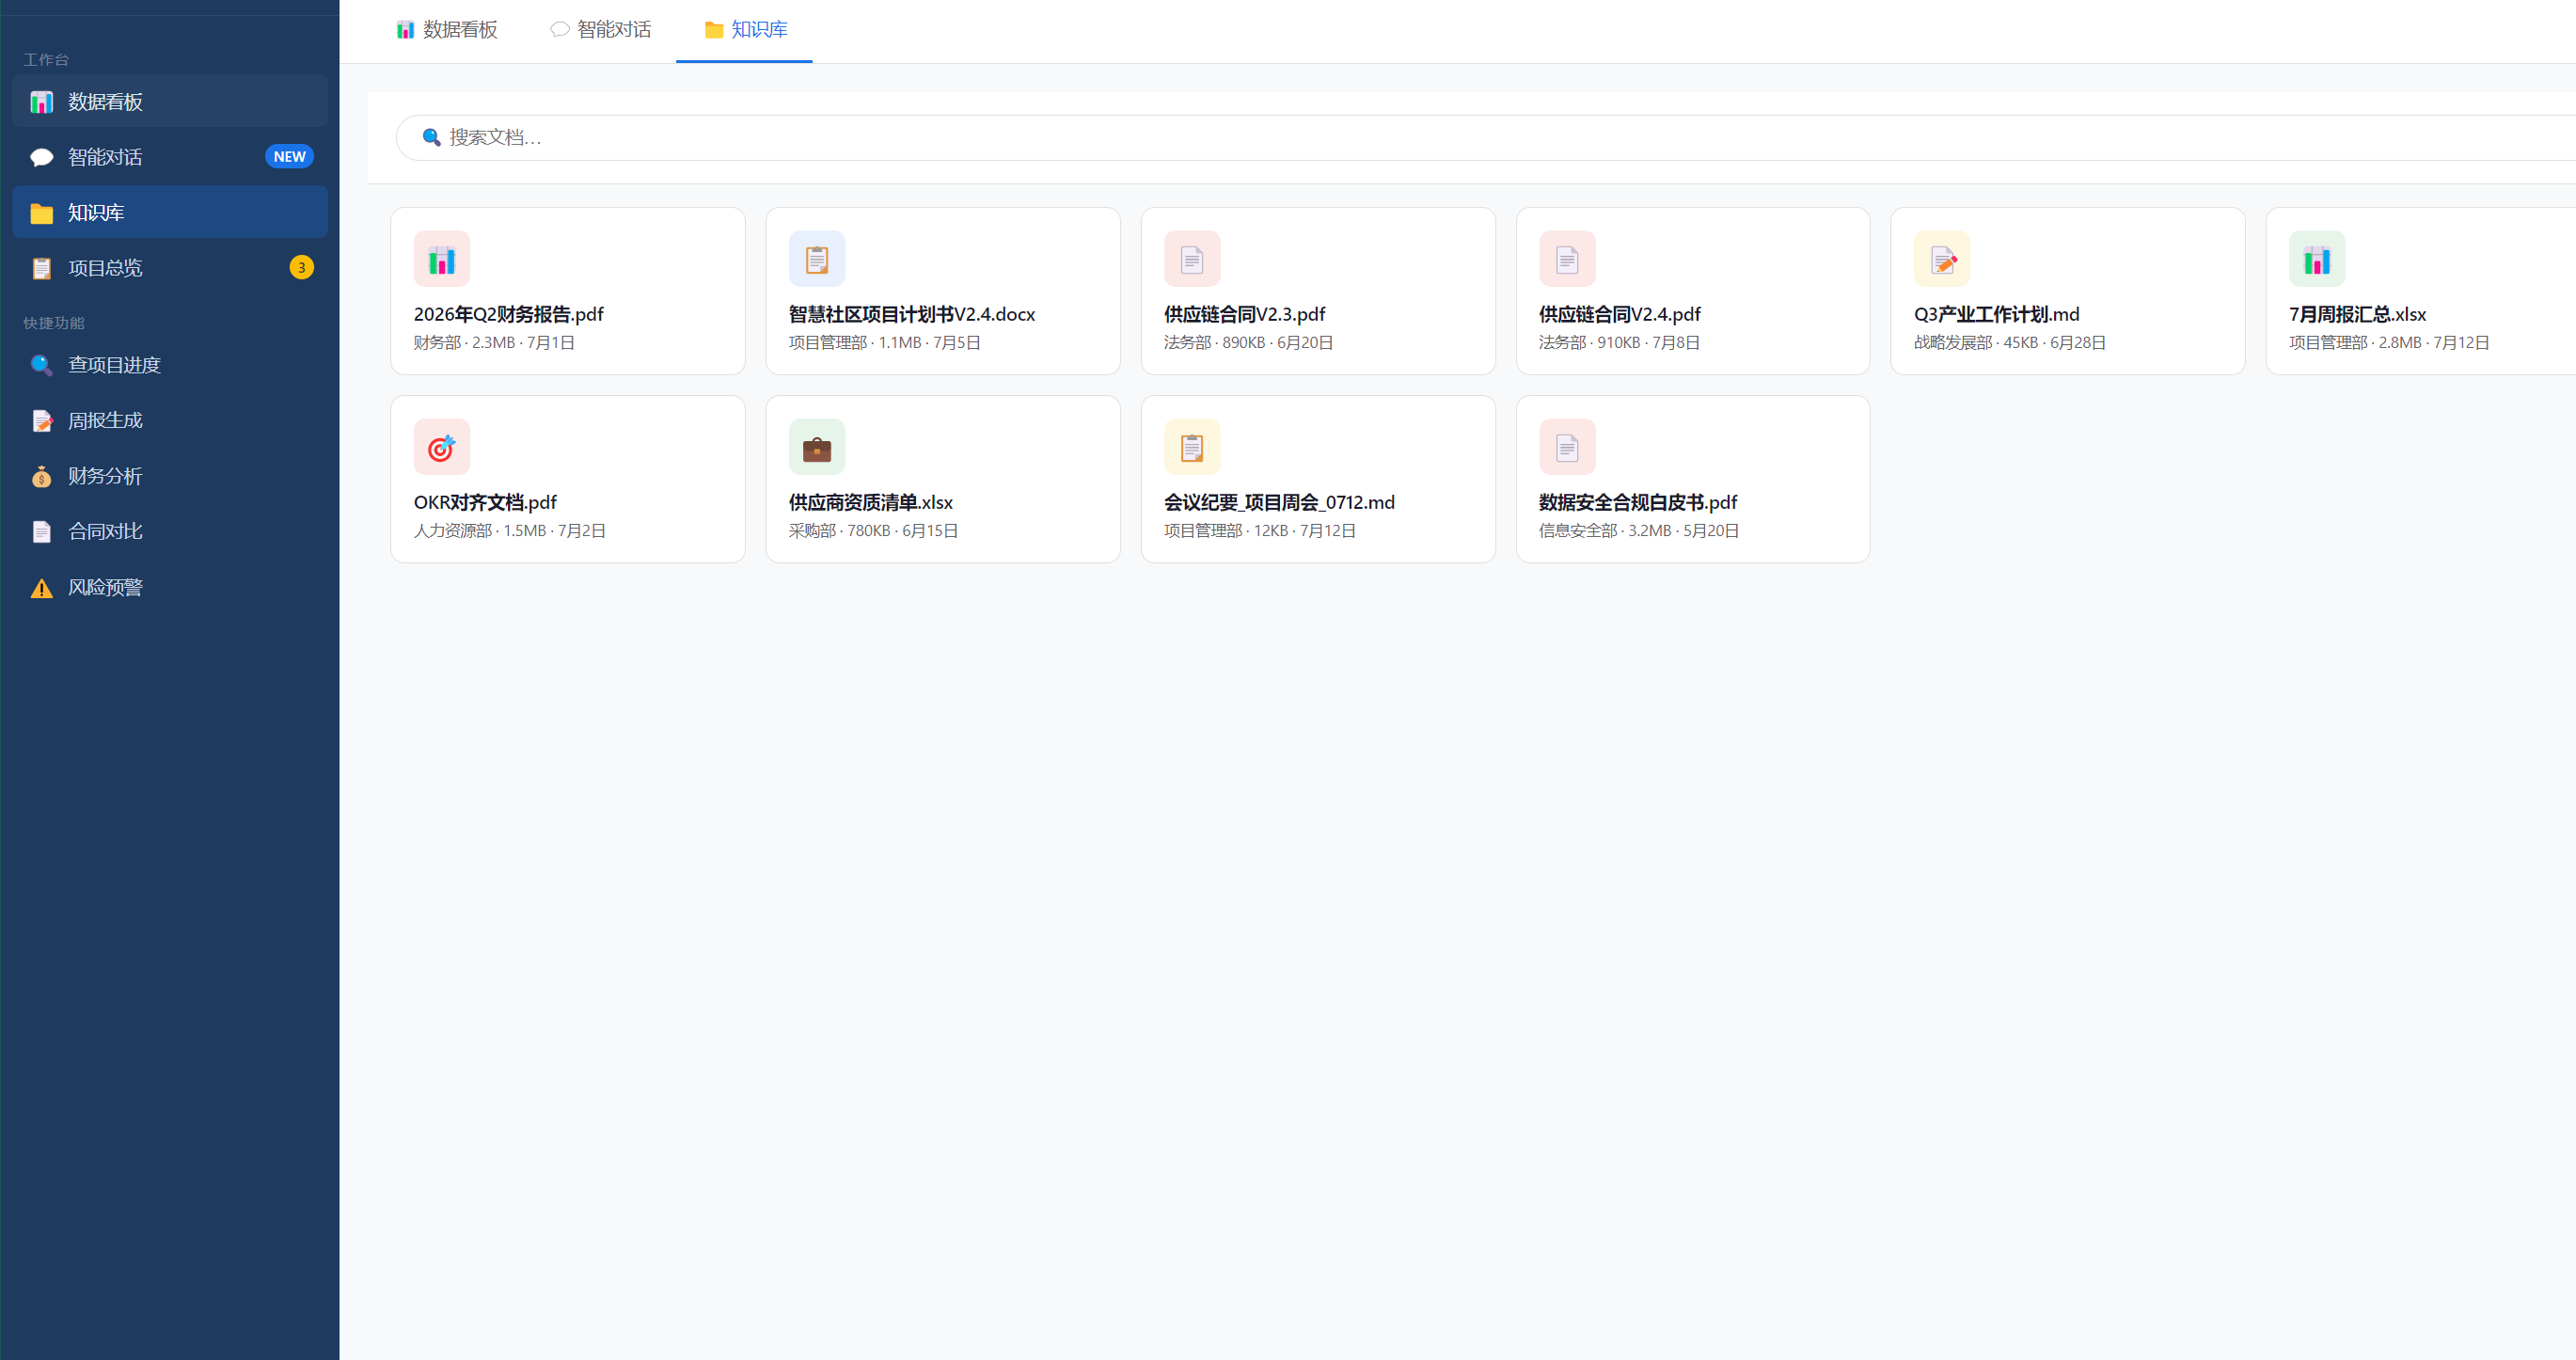This screenshot has height=1360, width=2576.
Task: Click the folder icon in 知识库 top tab
Action: click(714, 30)
